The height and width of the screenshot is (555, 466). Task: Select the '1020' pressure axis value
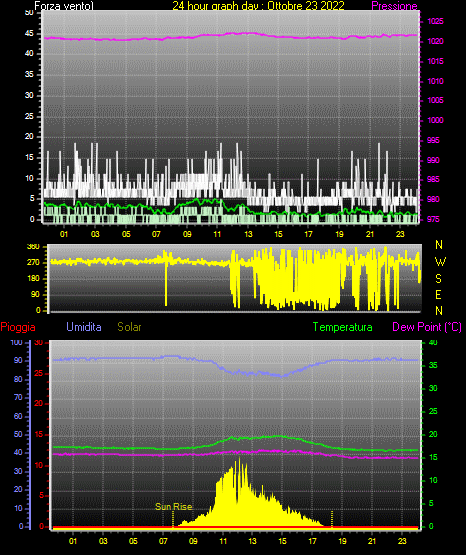coord(435,41)
